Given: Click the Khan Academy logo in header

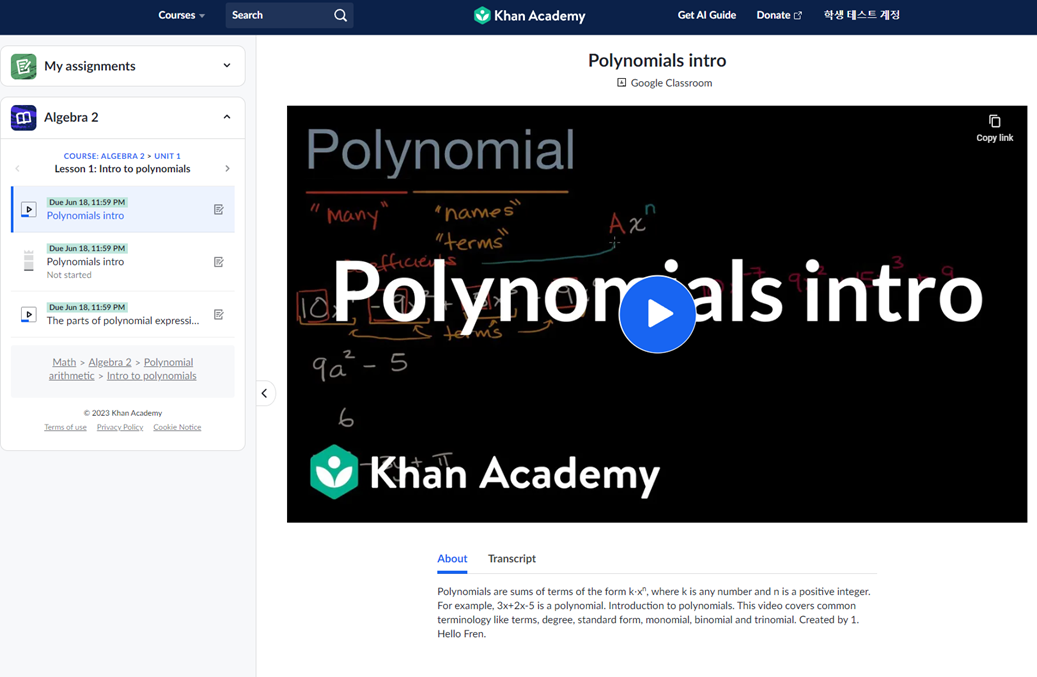Looking at the screenshot, I should click(x=530, y=15).
